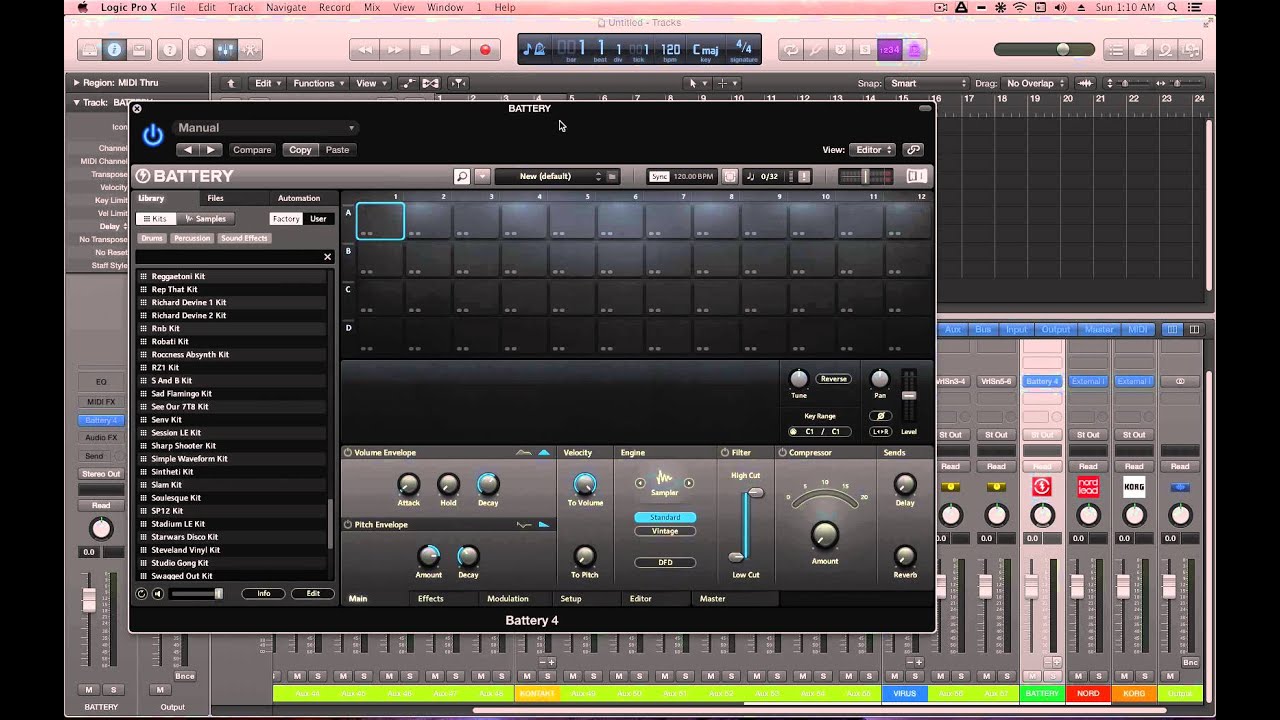The height and width of the screenshot is (720, 1280).
Task: Open the Snap Smart dropdown
Action: tap(927, 84)
